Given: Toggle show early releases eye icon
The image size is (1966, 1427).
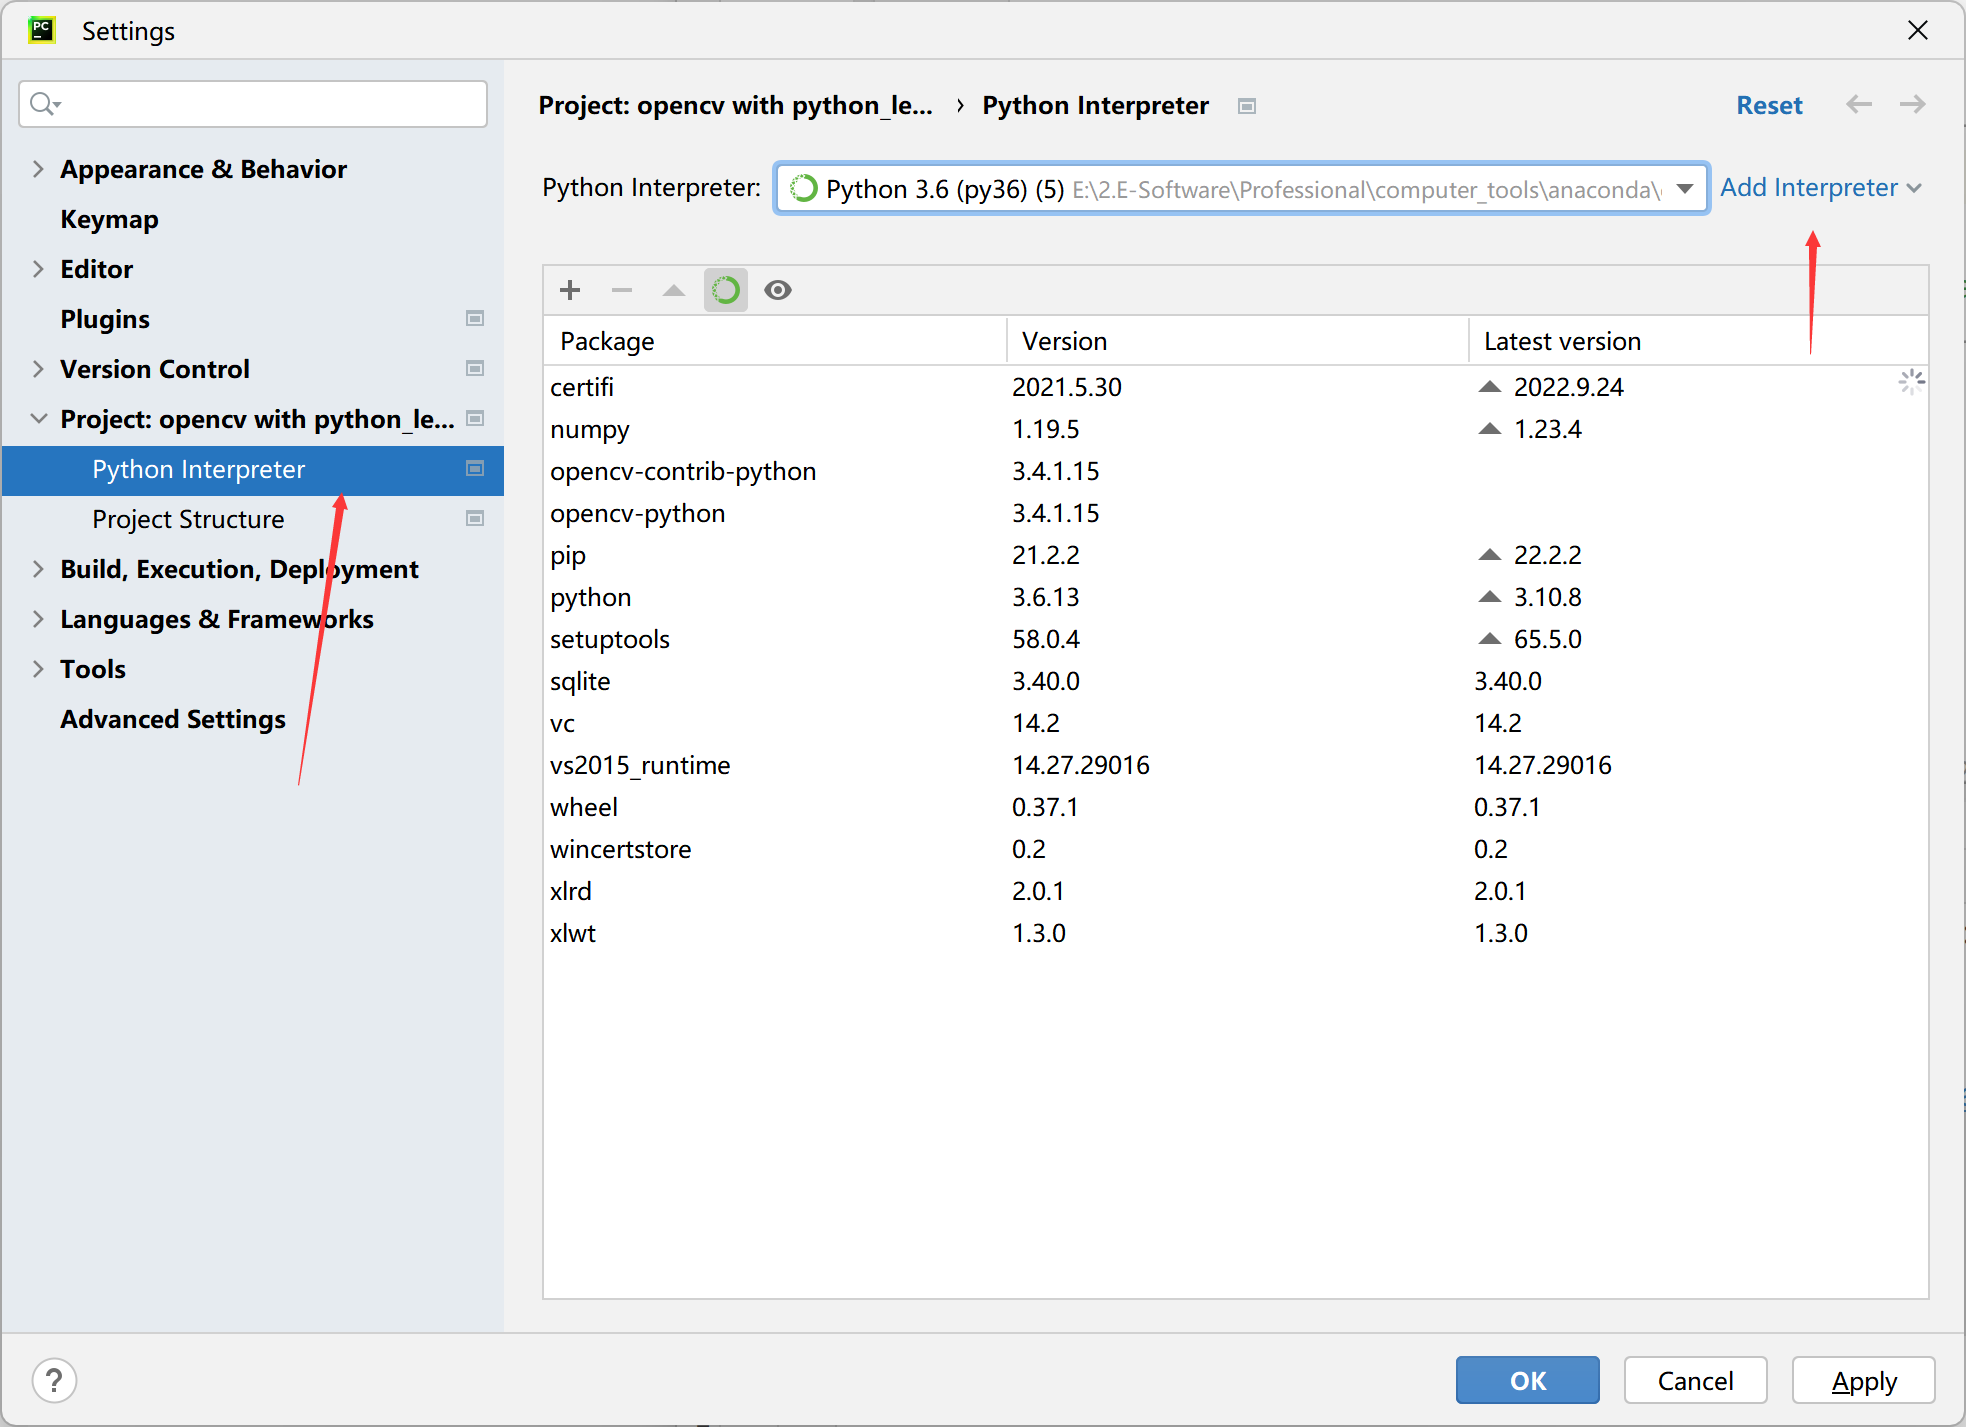Looking at the screenshot, I should 778,290.
